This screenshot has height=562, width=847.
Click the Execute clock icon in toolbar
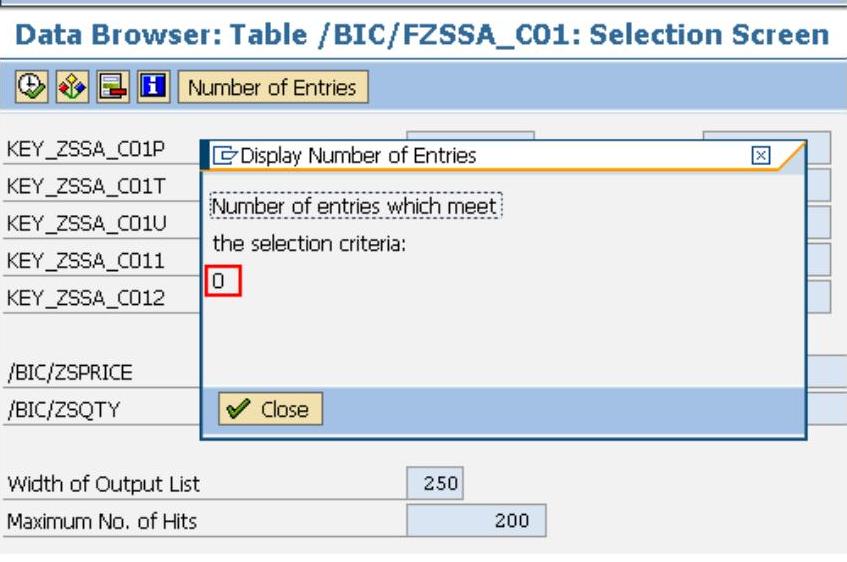click(31, 87)
